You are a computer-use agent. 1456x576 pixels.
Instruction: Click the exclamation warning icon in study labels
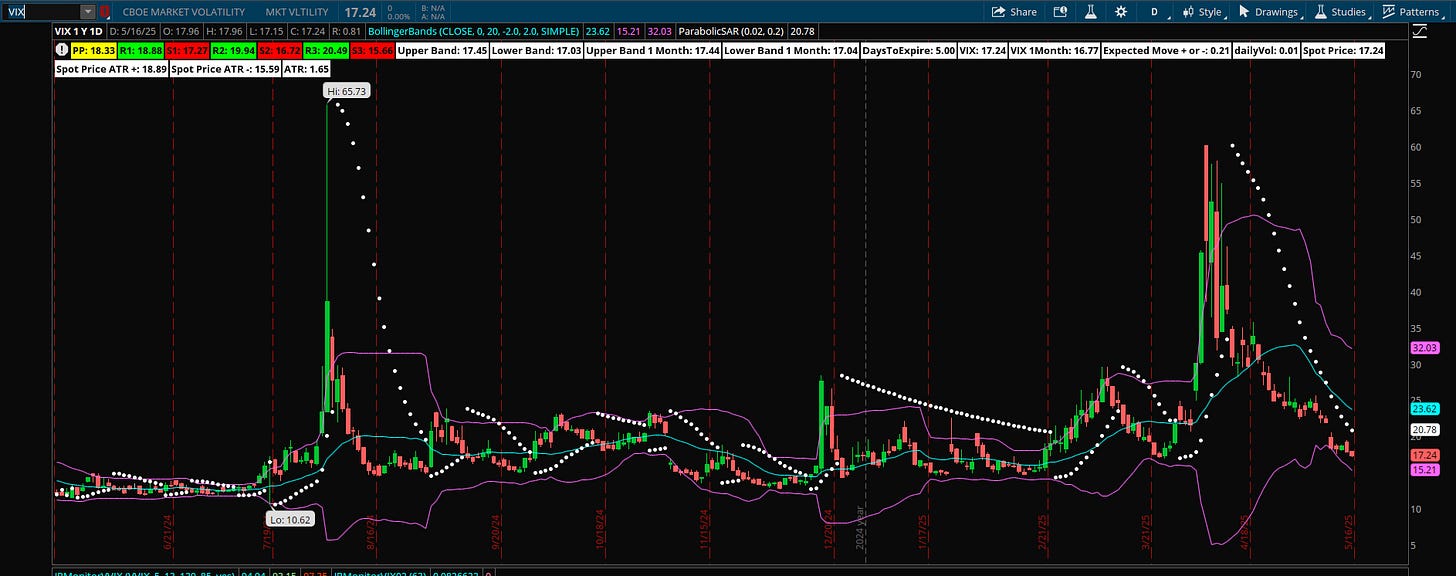pyautogui.click(x=61, y=49)
